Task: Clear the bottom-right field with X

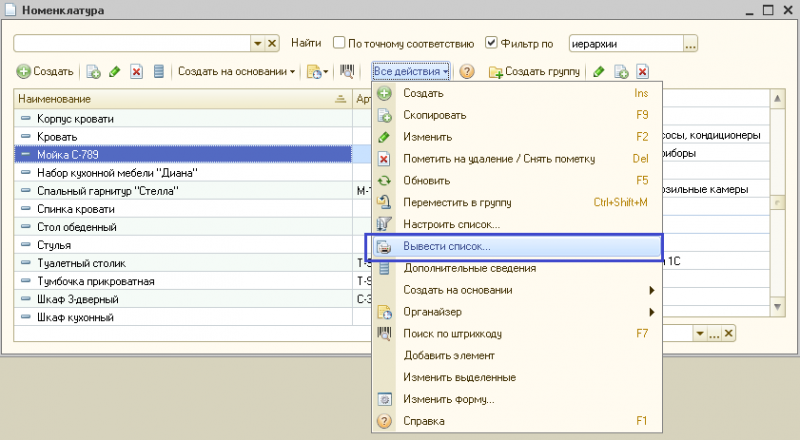Action: click(x=729, y=334)
